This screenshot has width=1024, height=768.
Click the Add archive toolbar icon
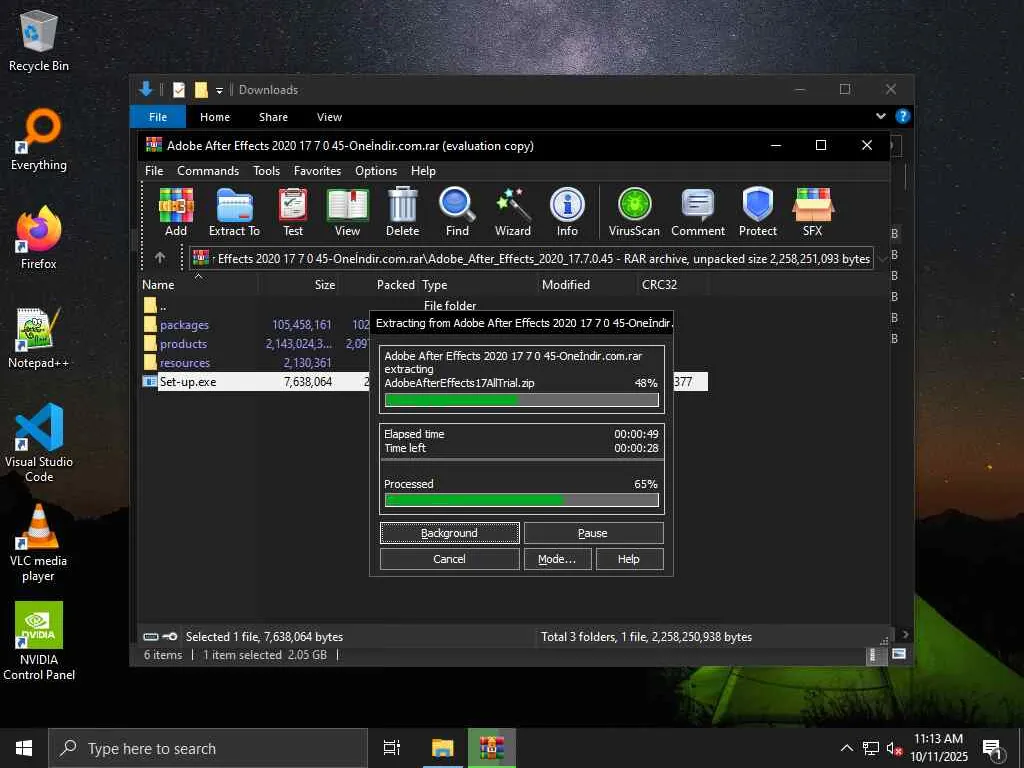(x=176, y=212)
